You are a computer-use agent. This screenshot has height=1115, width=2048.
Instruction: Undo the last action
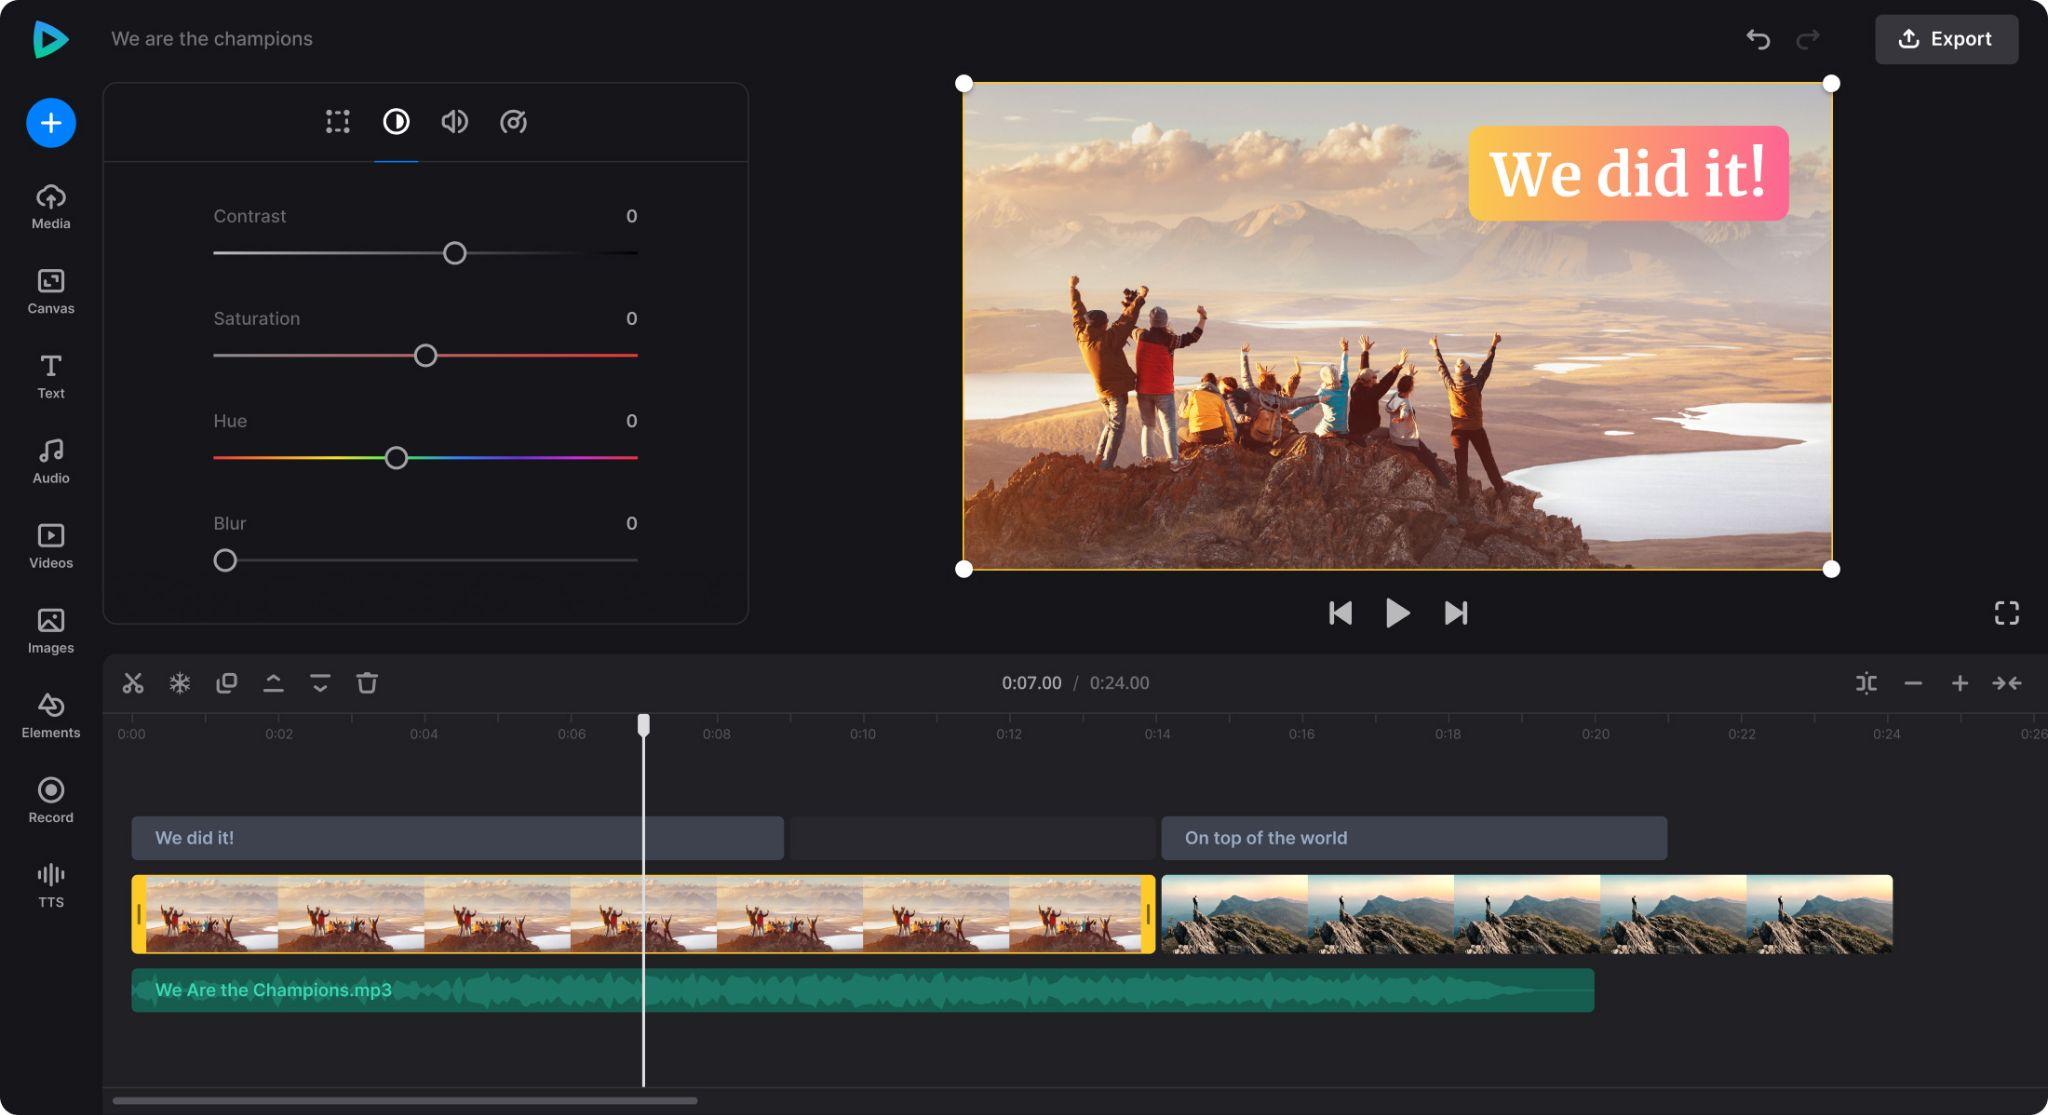click(x=1758, y=39)
